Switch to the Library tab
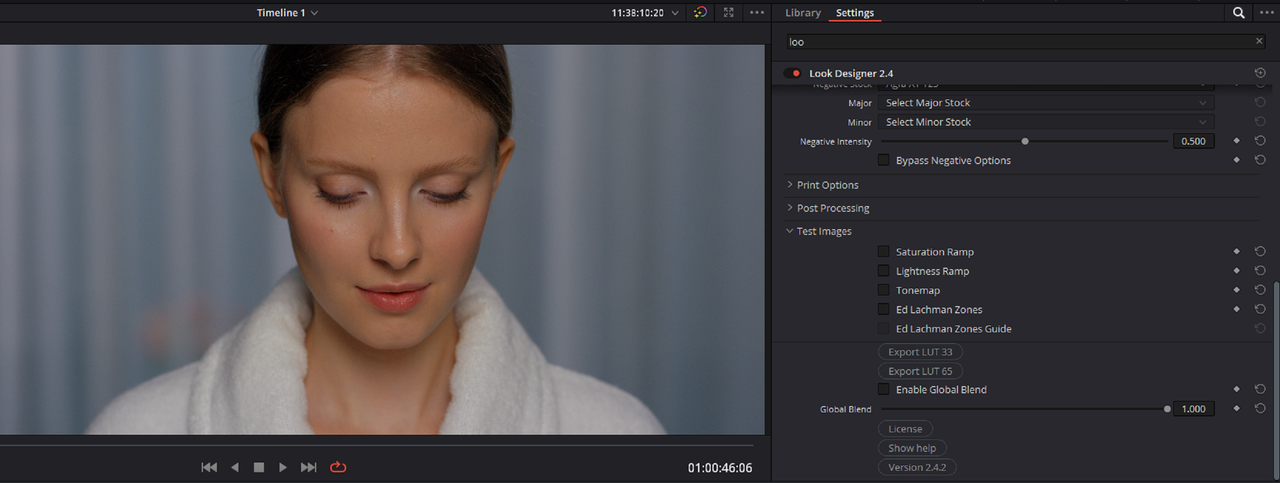 pyautogui.click(x=803, y=13)
